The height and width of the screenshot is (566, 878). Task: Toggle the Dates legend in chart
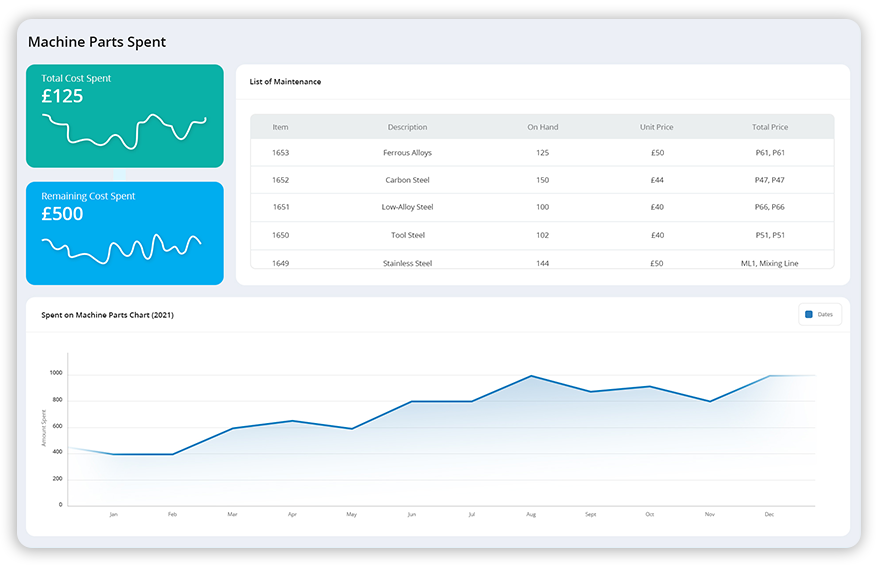tap(820, 315)
